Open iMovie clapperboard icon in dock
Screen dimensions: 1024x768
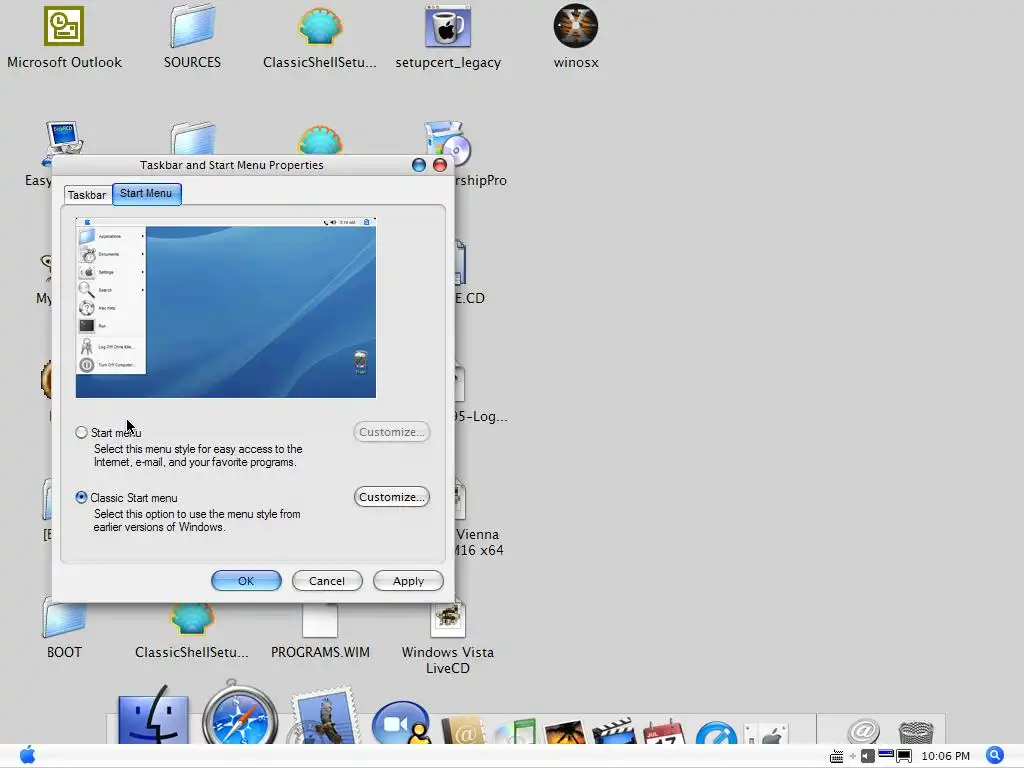click(x=613, y=731)
